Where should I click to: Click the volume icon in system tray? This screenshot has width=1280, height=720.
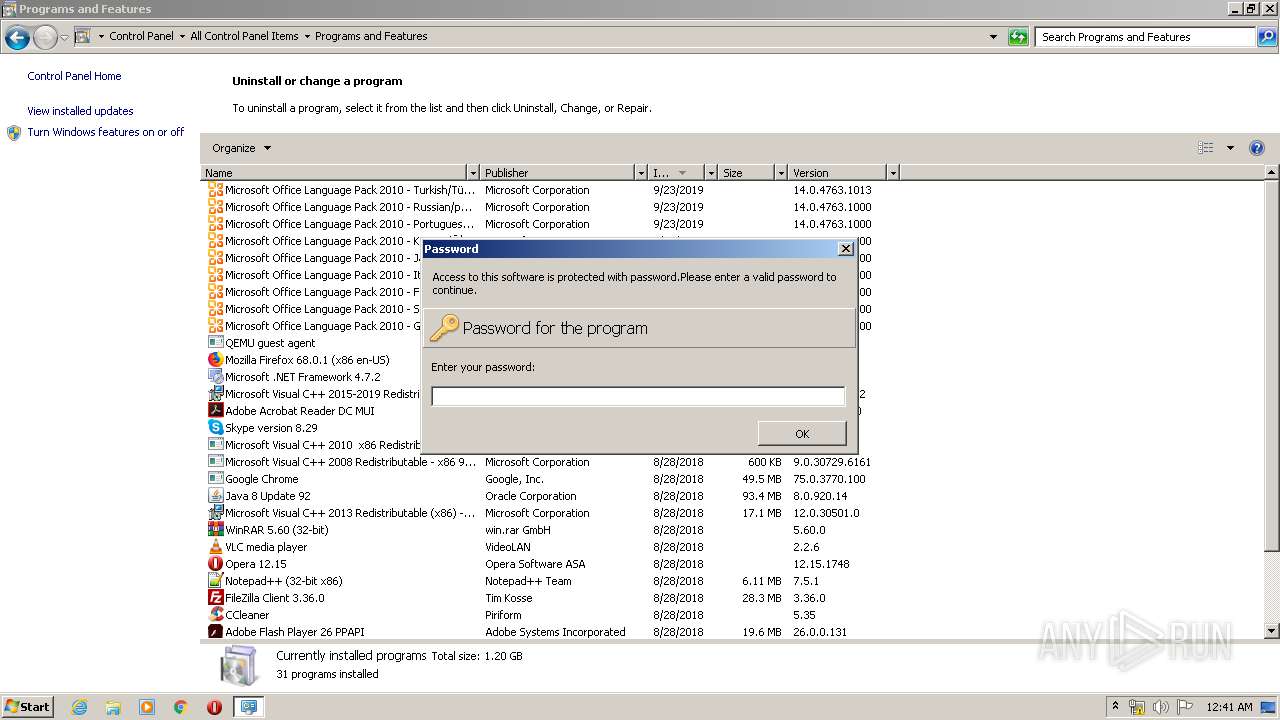coord(1161,707)
